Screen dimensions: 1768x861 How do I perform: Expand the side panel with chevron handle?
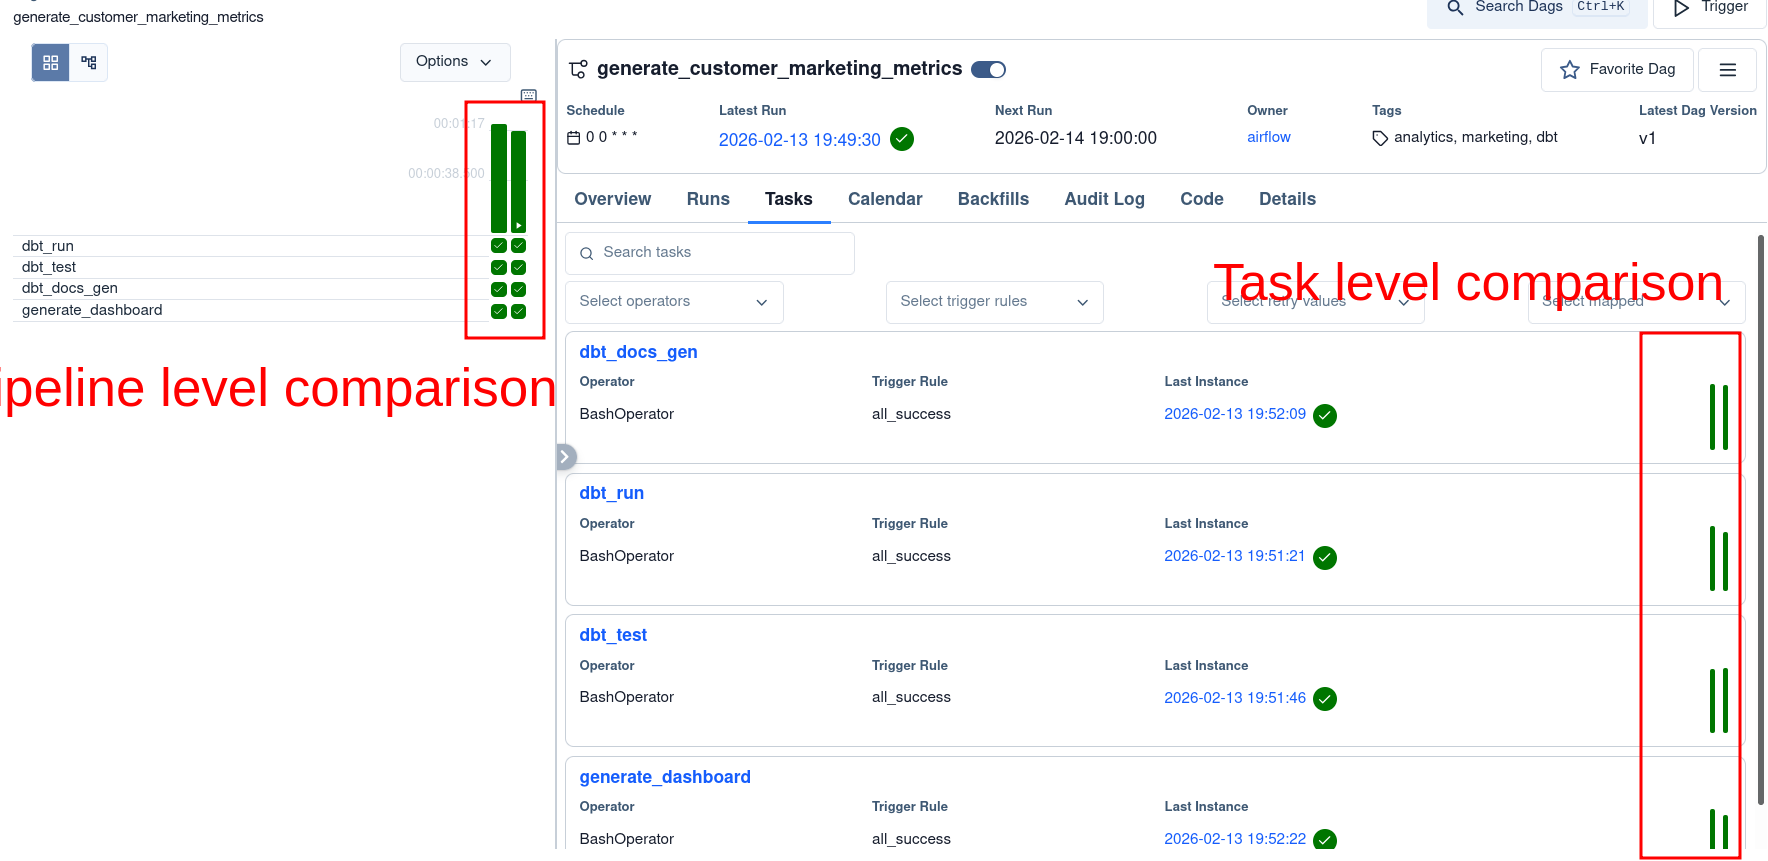point(565,457)
